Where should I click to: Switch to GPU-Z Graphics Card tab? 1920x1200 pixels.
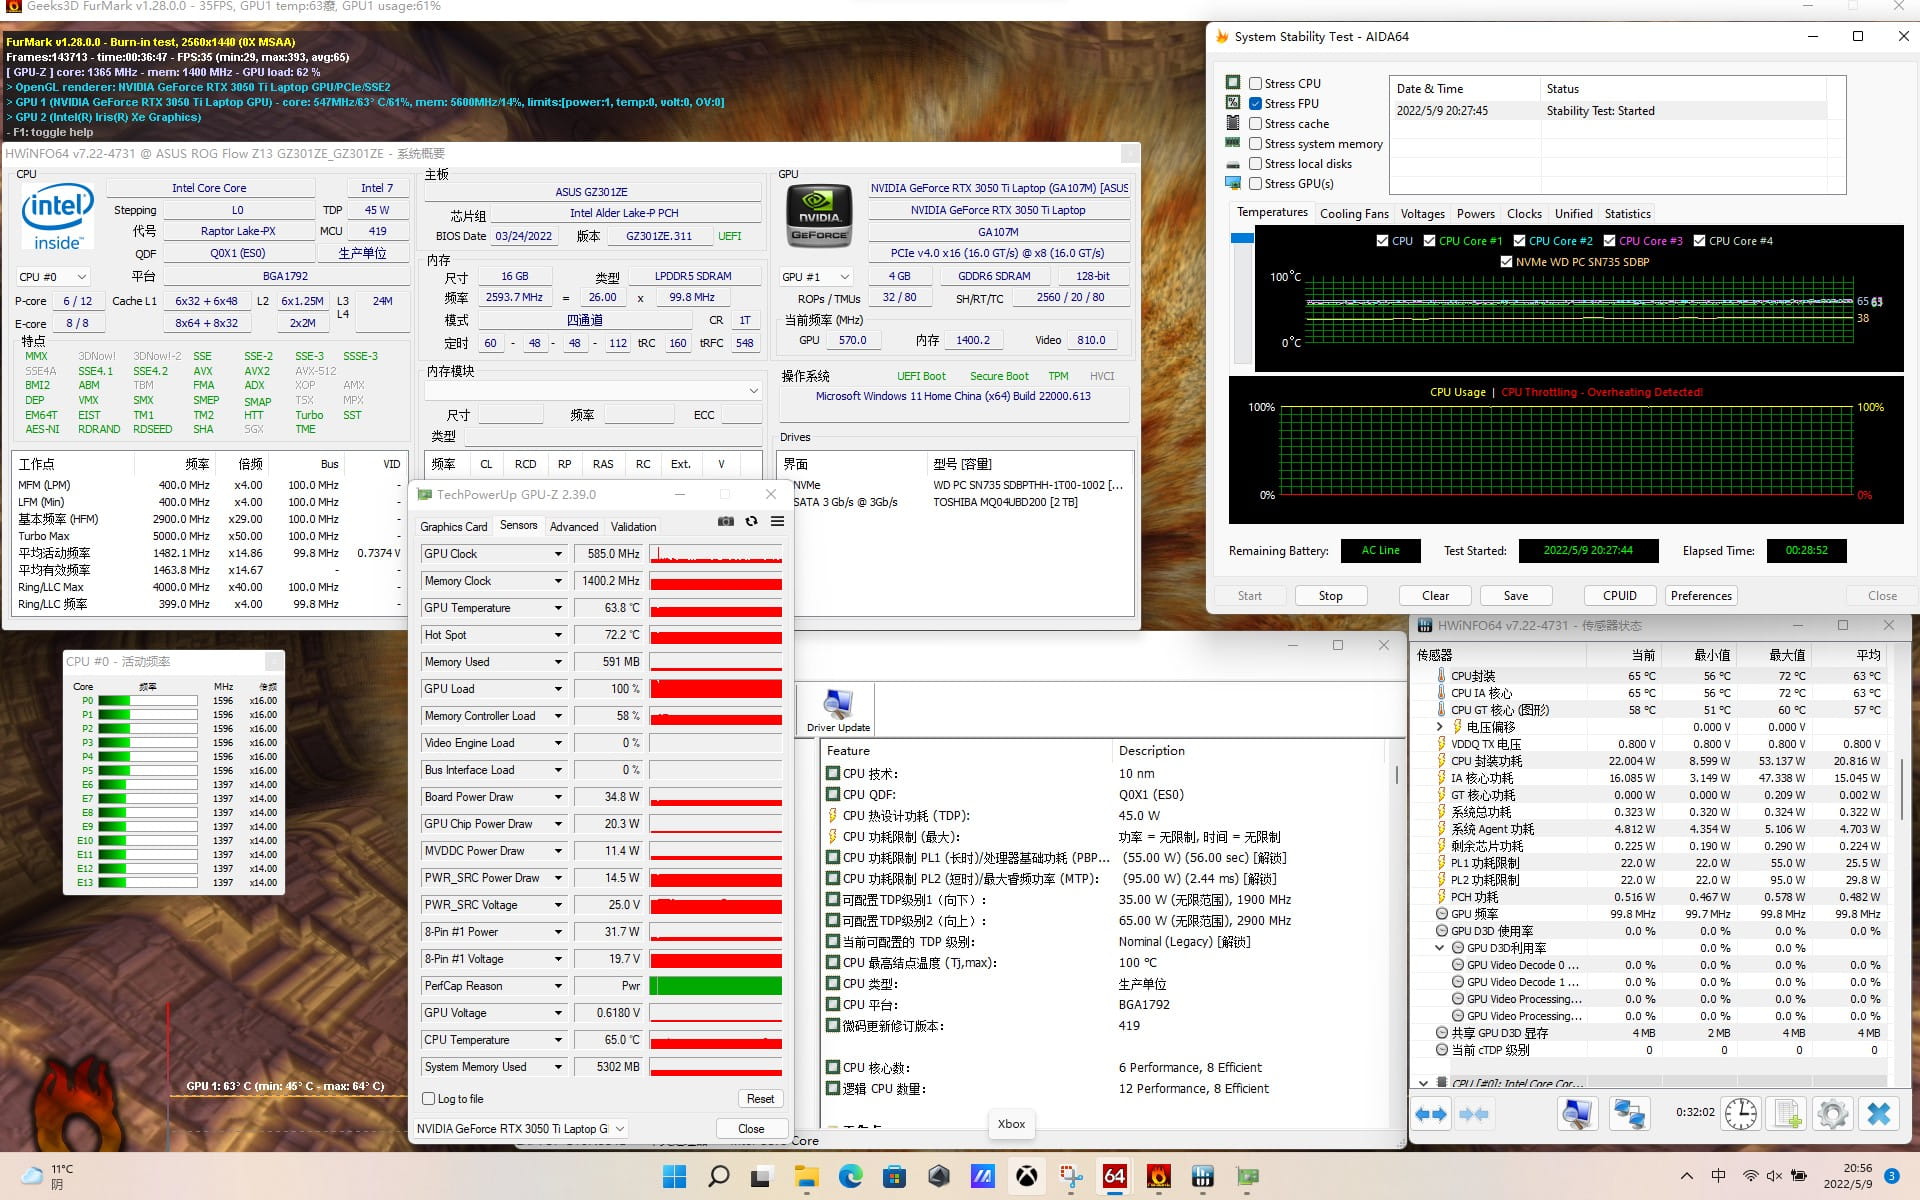tap(453, 527)
